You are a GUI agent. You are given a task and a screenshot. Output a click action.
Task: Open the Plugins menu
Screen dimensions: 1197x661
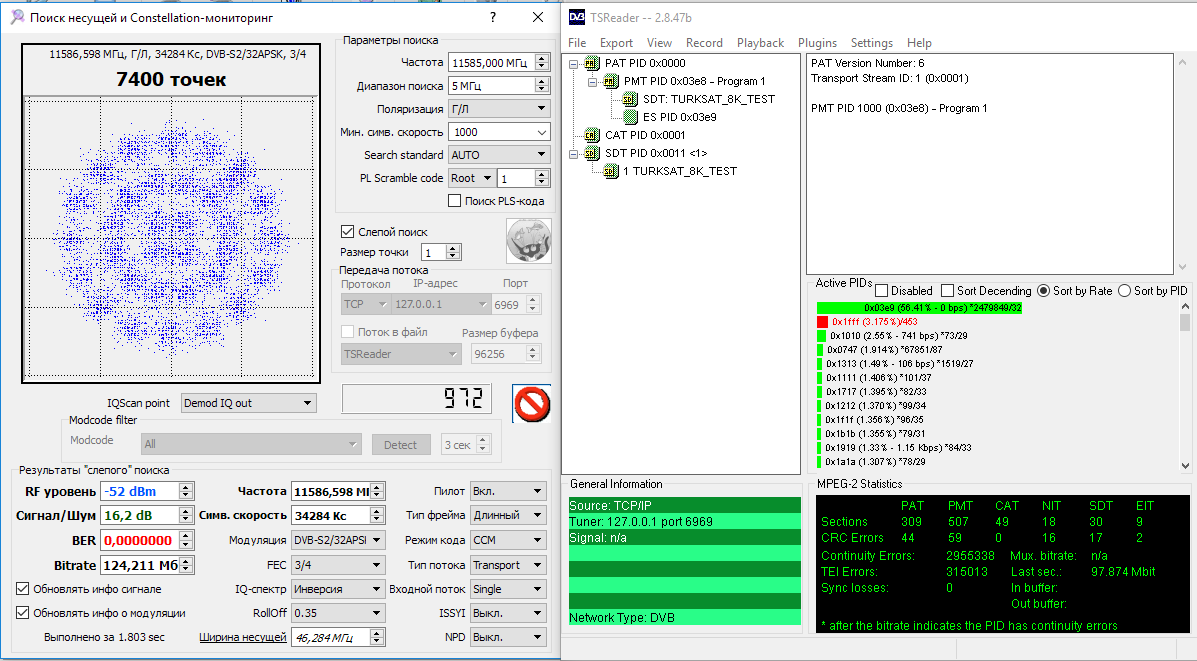(x=817, y=43)
